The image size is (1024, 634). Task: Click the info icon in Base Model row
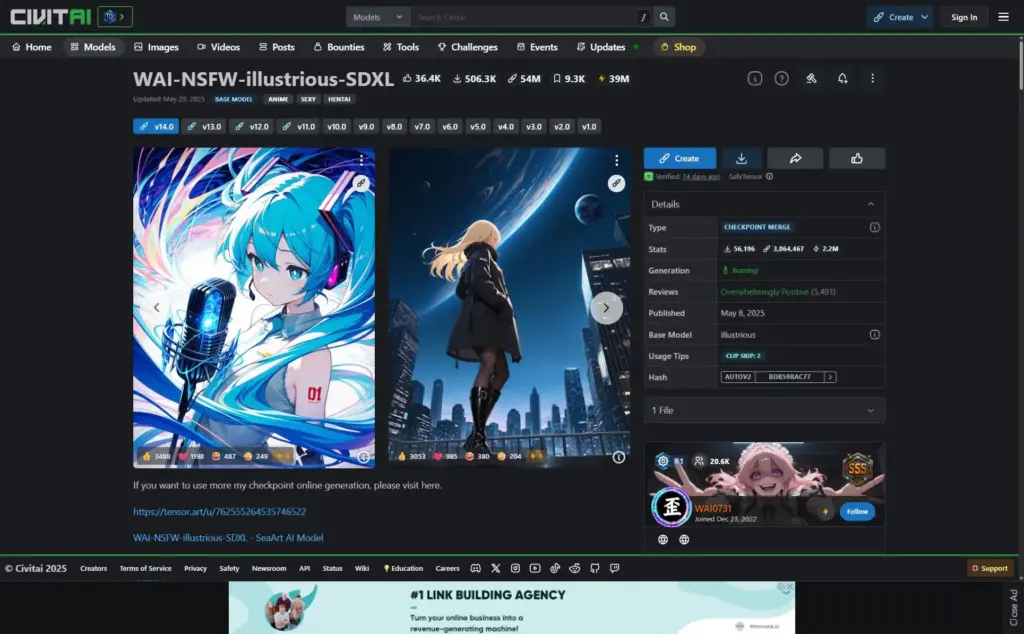click(874, 334)
